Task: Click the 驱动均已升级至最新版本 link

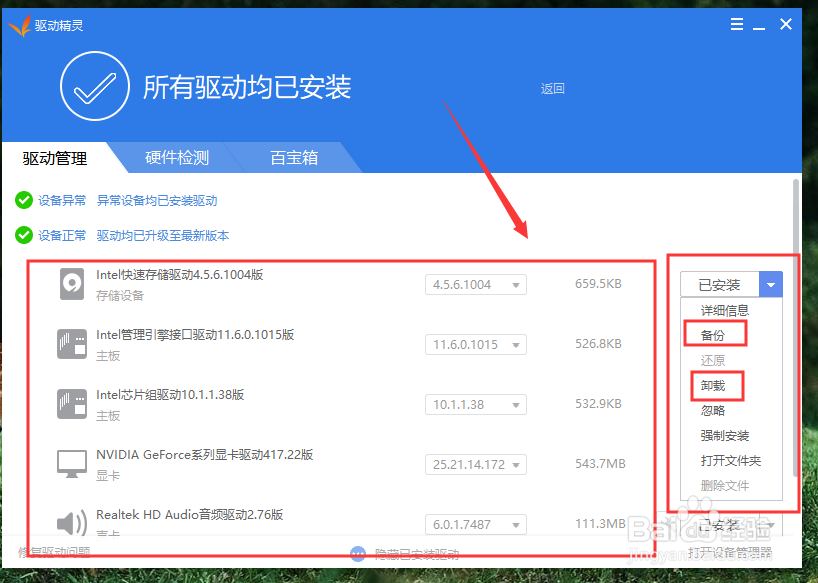Action: [163, 236]
